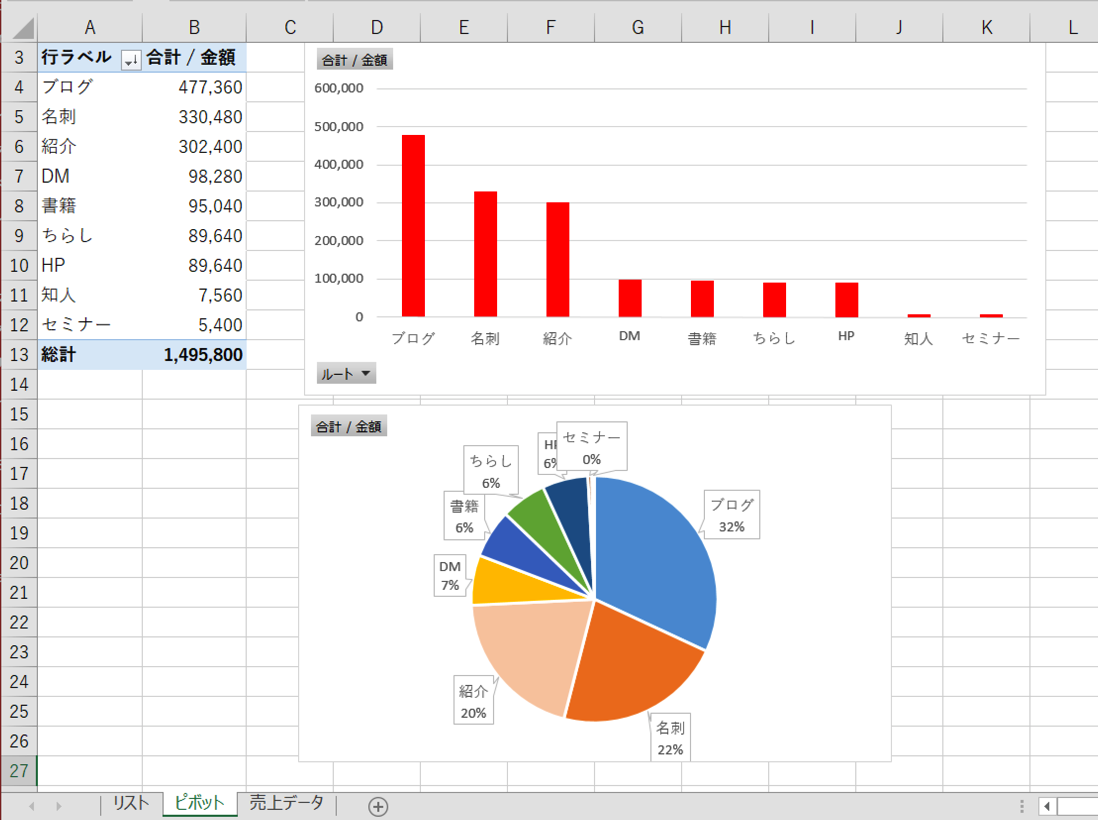Select cell with value 330,480

[194, 117]
